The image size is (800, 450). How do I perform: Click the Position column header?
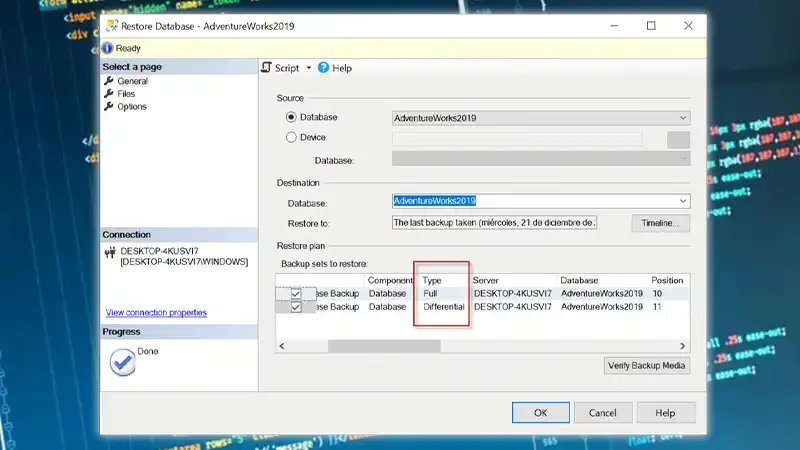(667, 281)
